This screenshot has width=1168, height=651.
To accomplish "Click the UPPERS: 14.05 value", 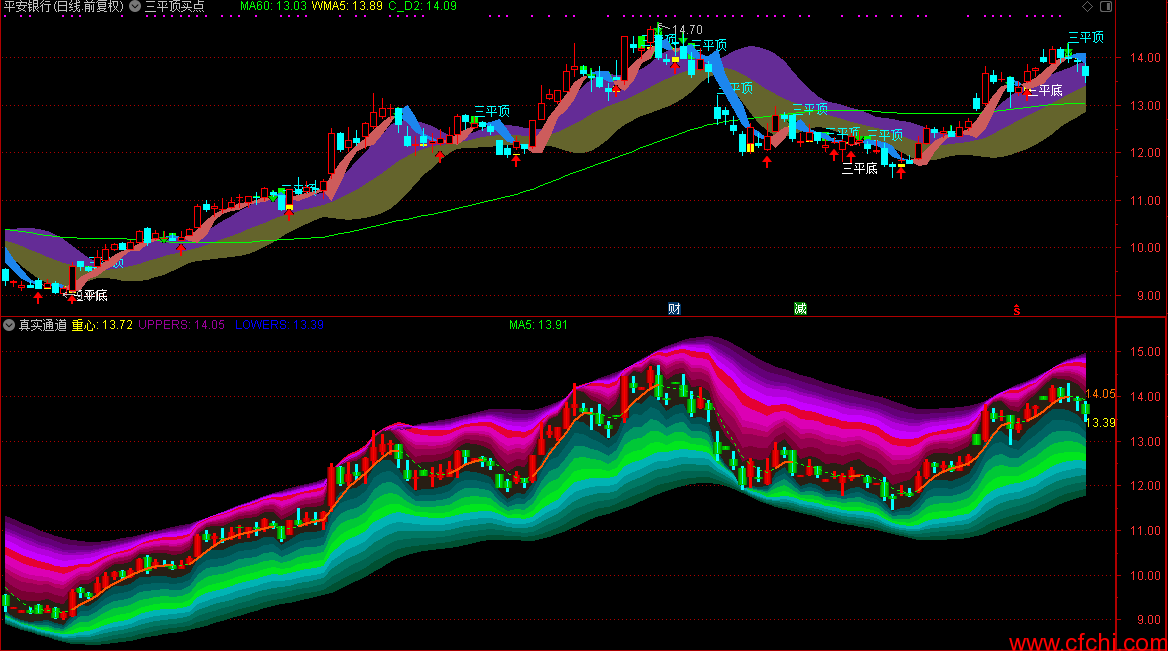I will 181,326.
